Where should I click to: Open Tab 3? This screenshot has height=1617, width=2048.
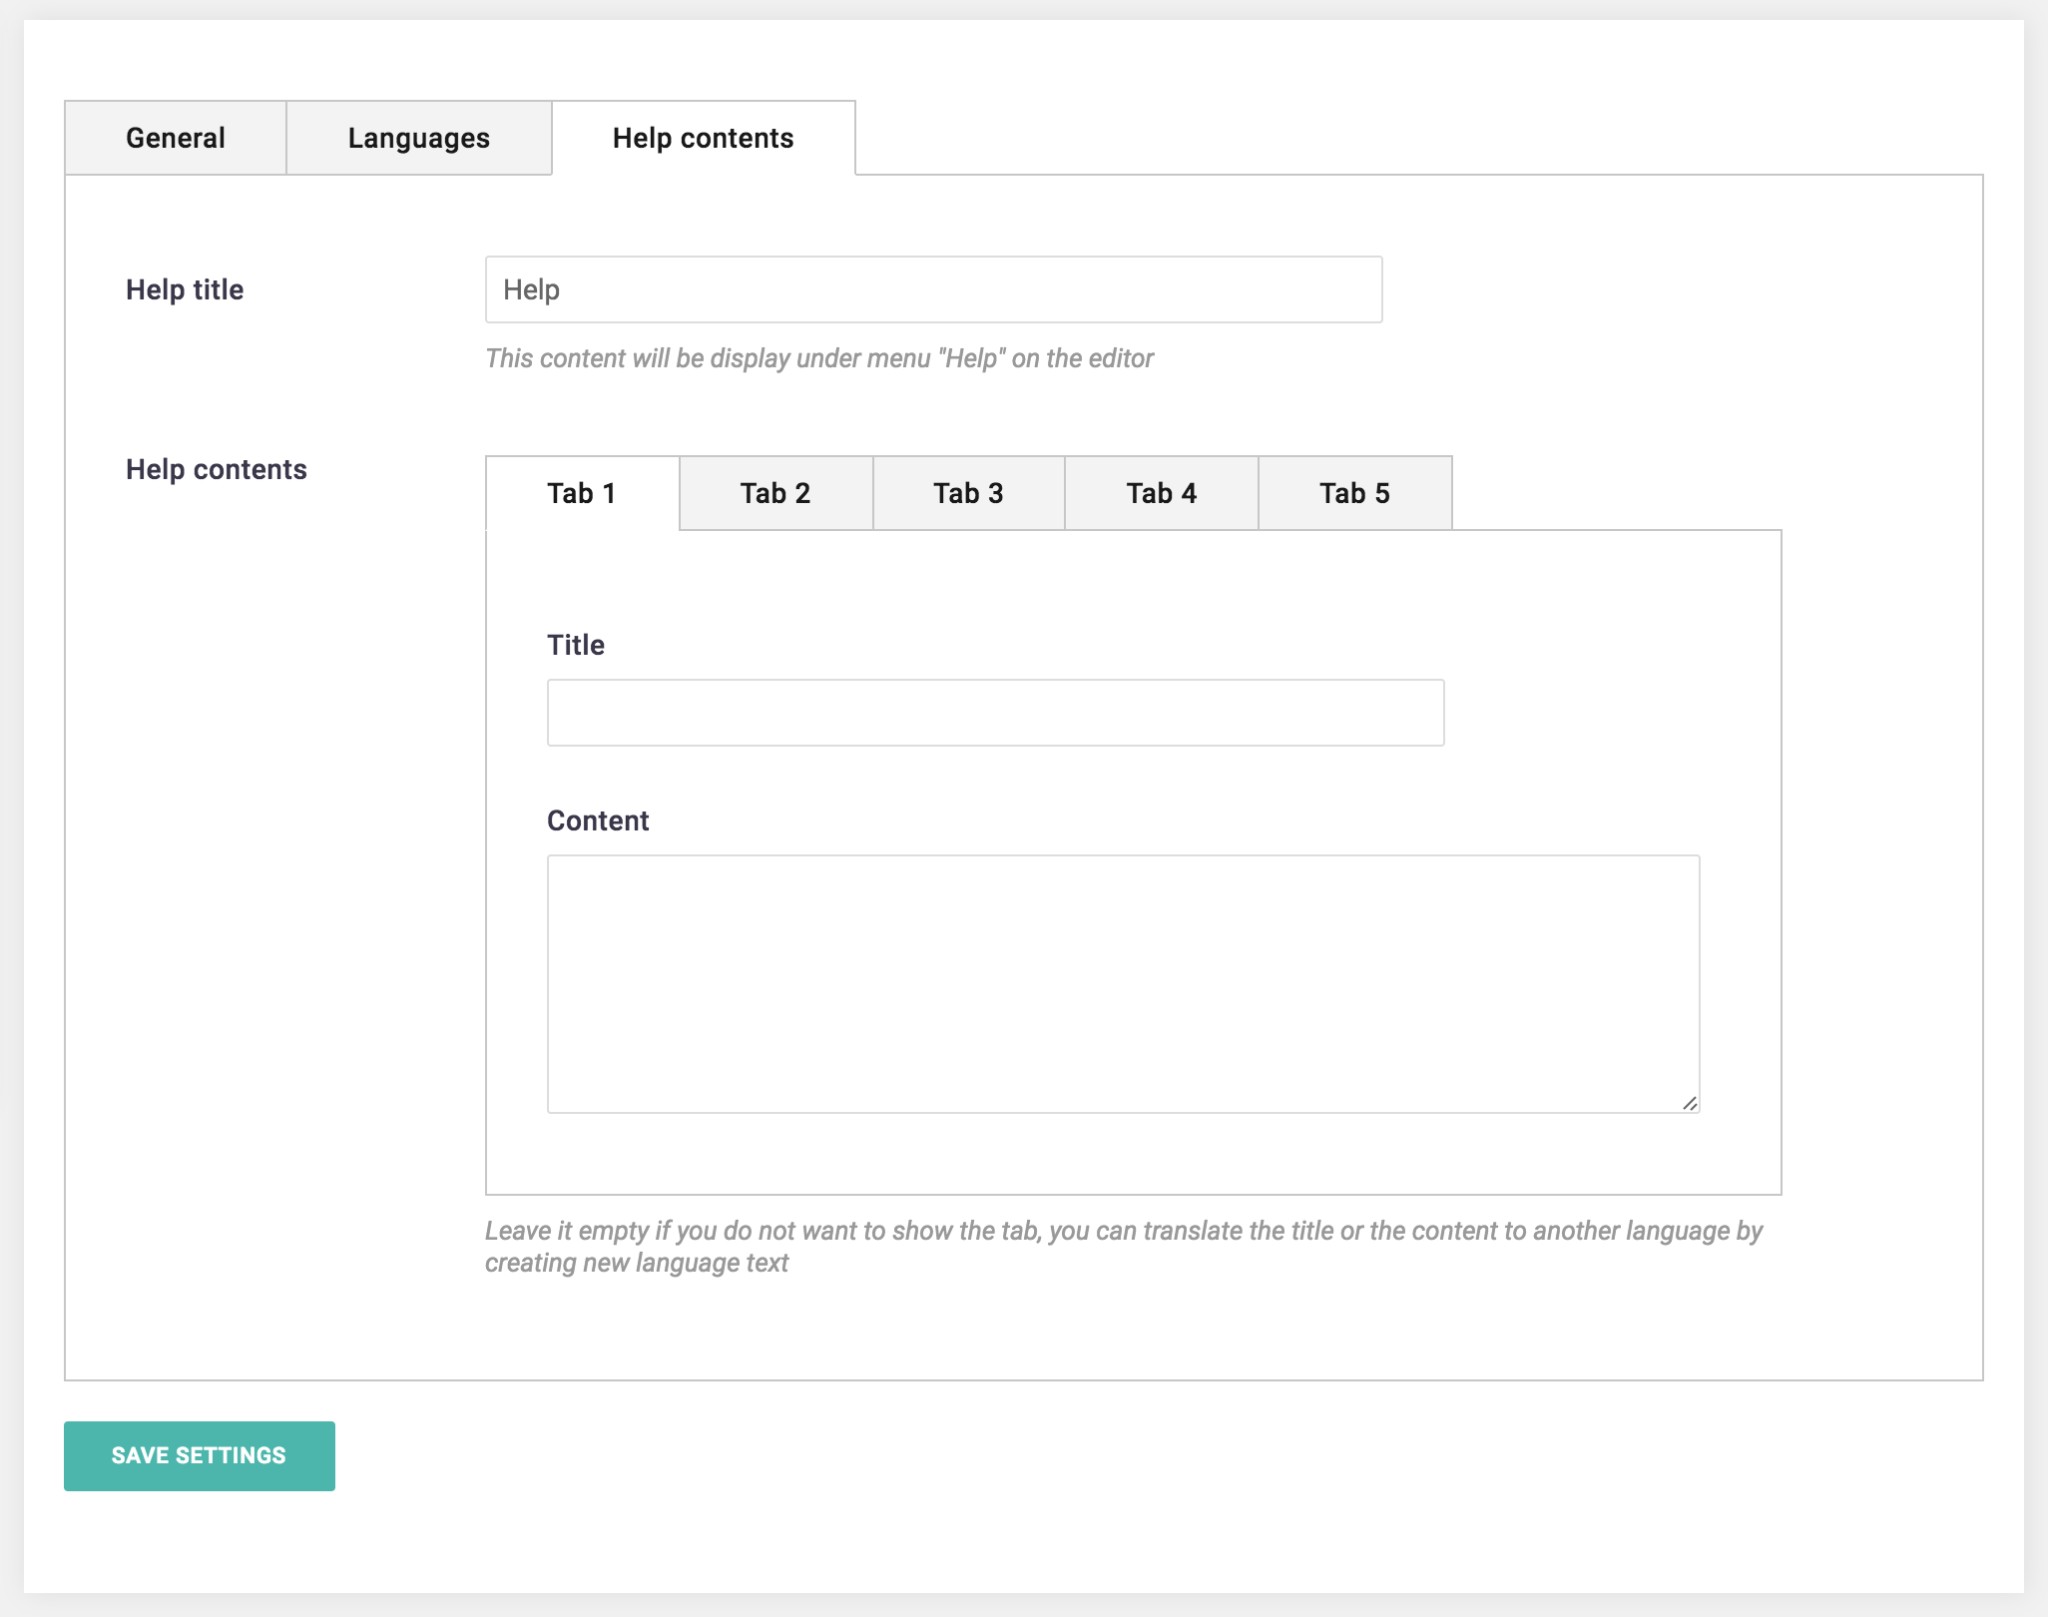[968, 493]
